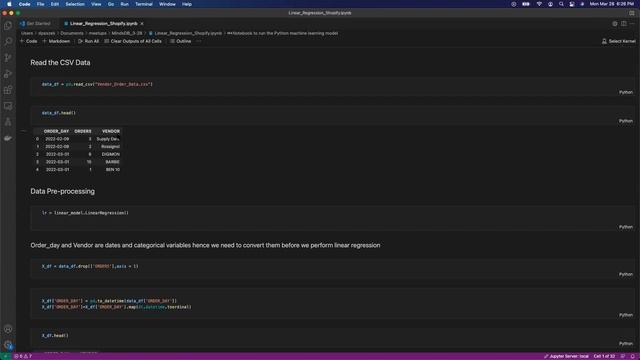Image resolution: width=640 pixels, height=360 pixels.
Task: Add a new Code cell
Action: (29, 41)
